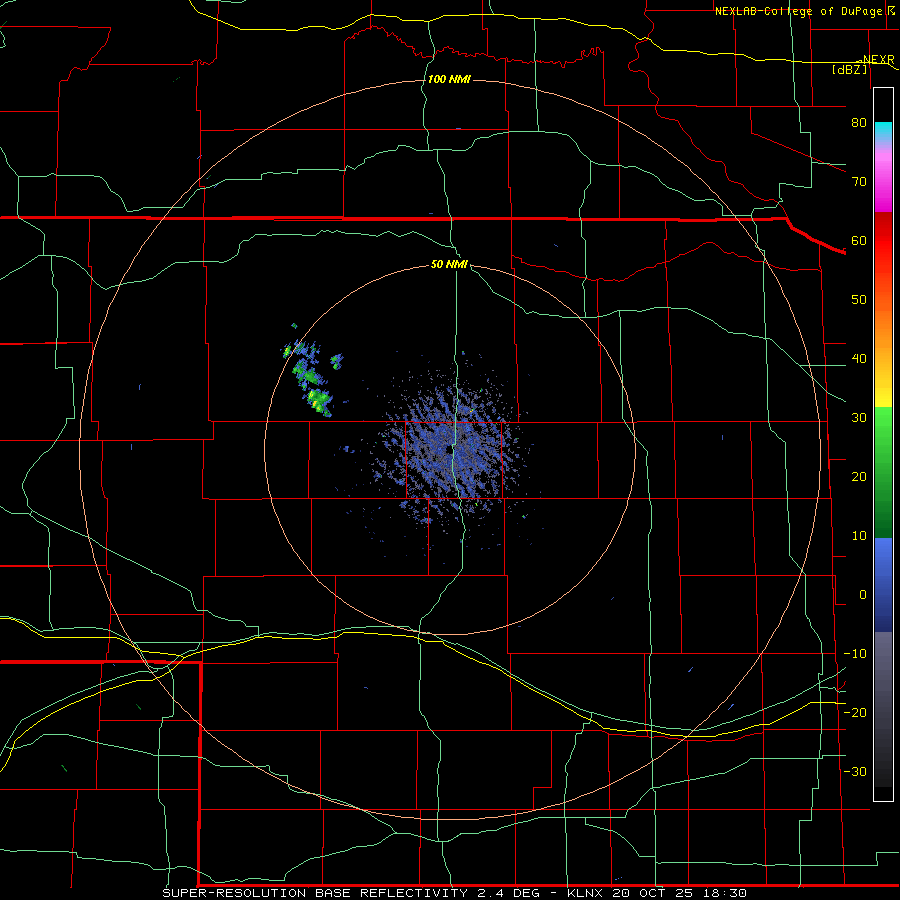Click the 80 value on reflectivity scale

859,123
